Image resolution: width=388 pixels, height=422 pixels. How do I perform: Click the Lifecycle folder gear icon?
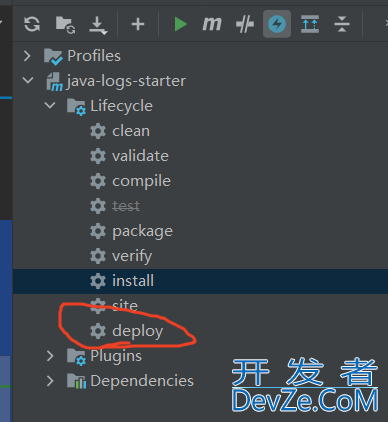(x=76, y=107)
